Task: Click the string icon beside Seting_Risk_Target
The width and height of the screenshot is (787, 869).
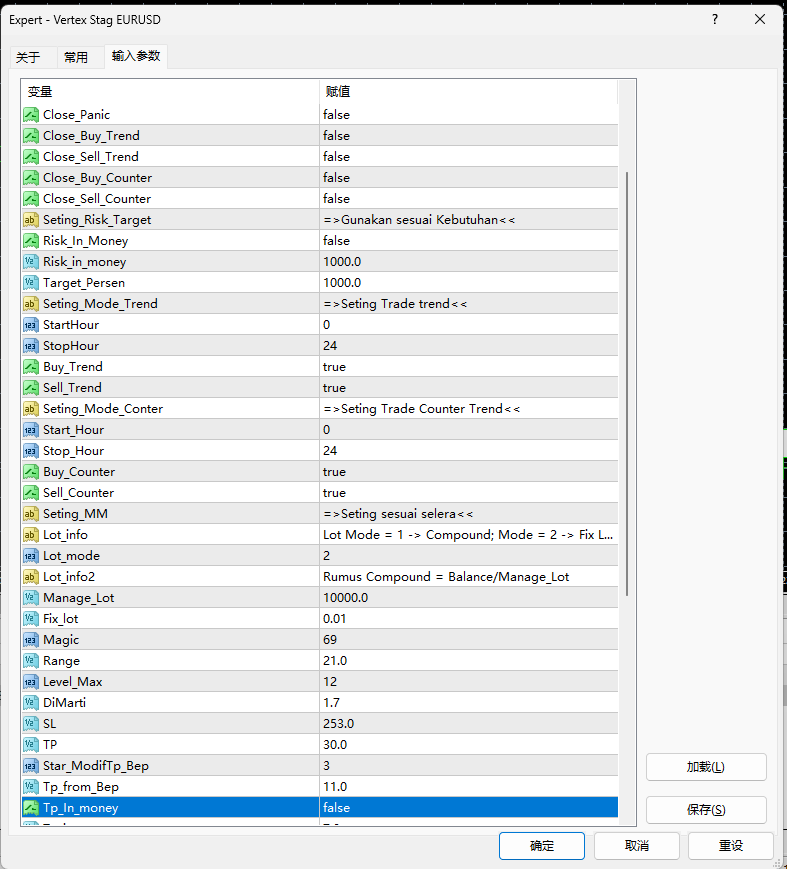Action: 31,220
